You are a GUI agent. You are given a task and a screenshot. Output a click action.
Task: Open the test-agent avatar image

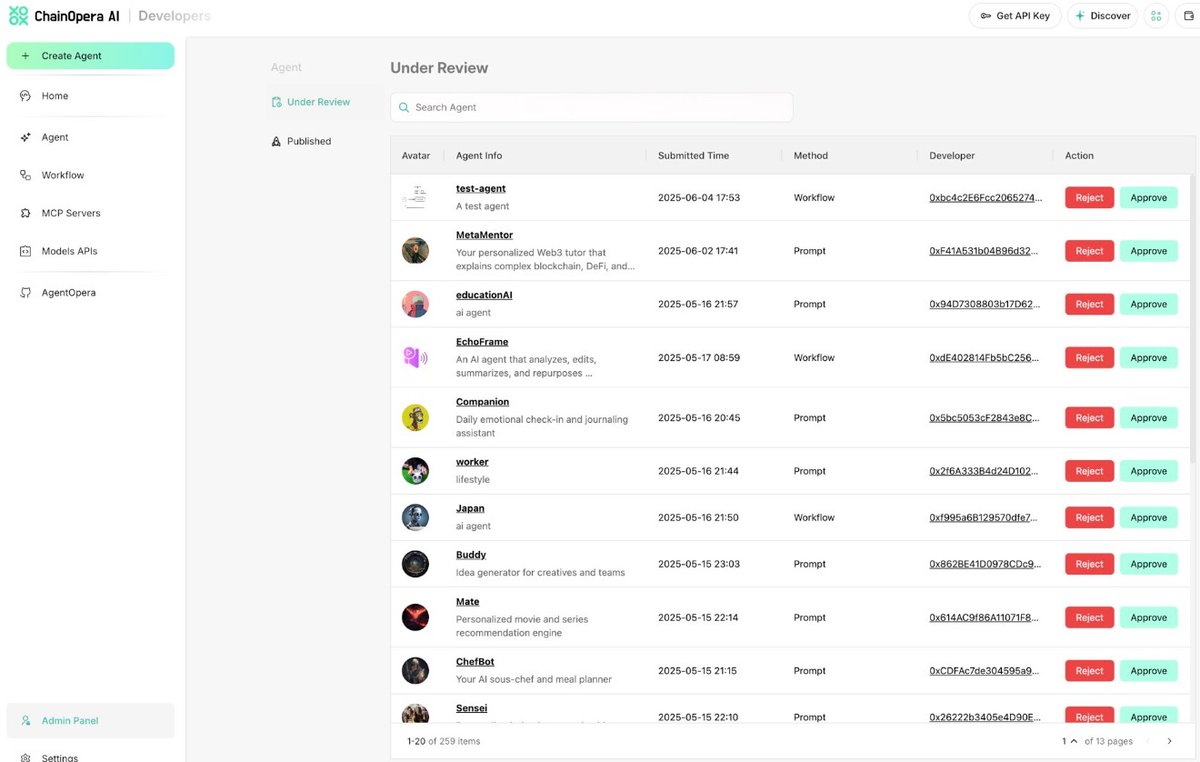(x=415, y=197)
